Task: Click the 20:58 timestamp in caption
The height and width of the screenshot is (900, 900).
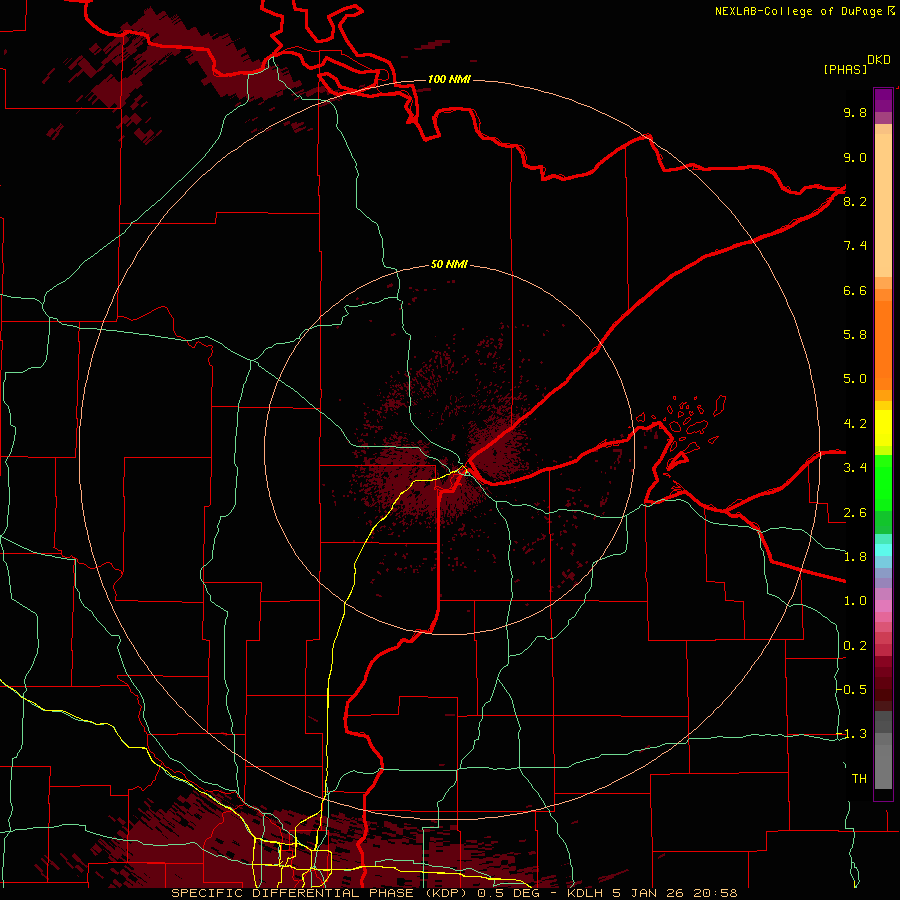Action: pos(715,893)
